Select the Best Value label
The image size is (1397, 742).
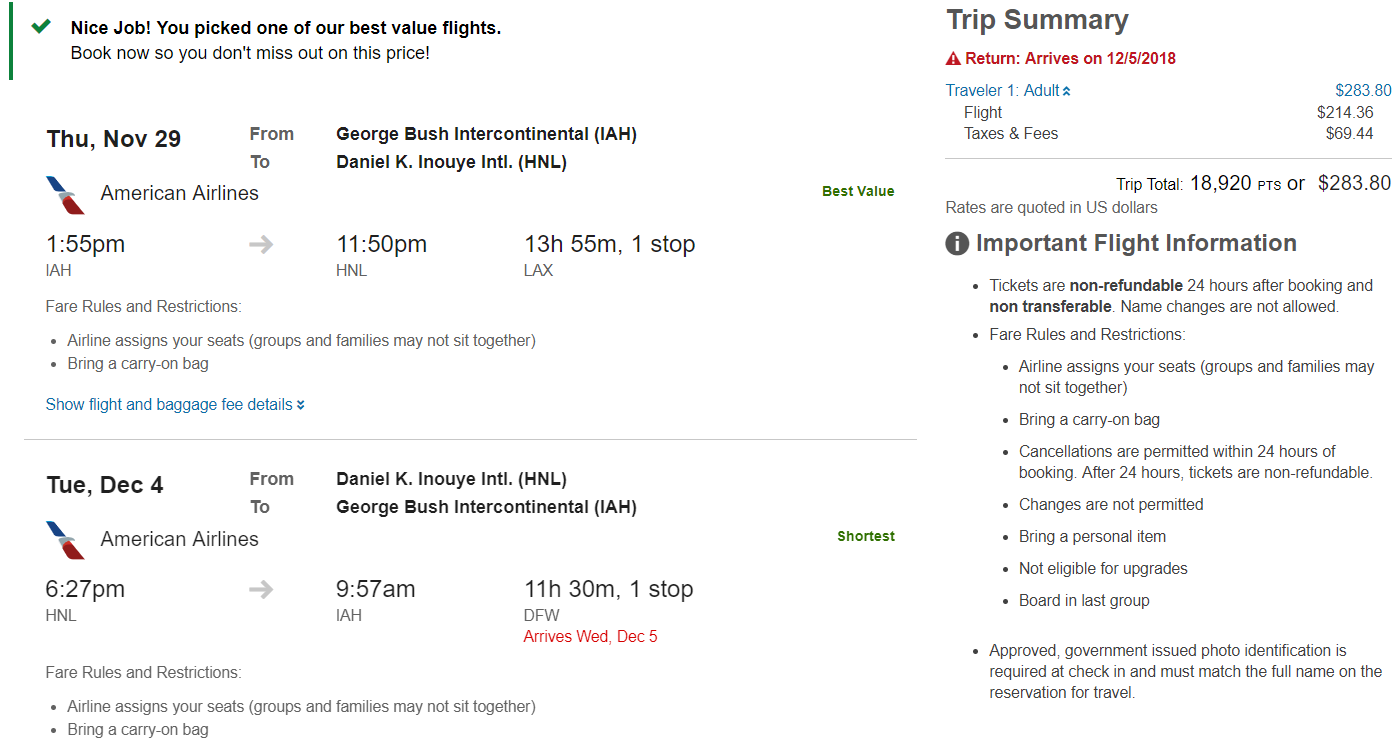coord(858,191)
